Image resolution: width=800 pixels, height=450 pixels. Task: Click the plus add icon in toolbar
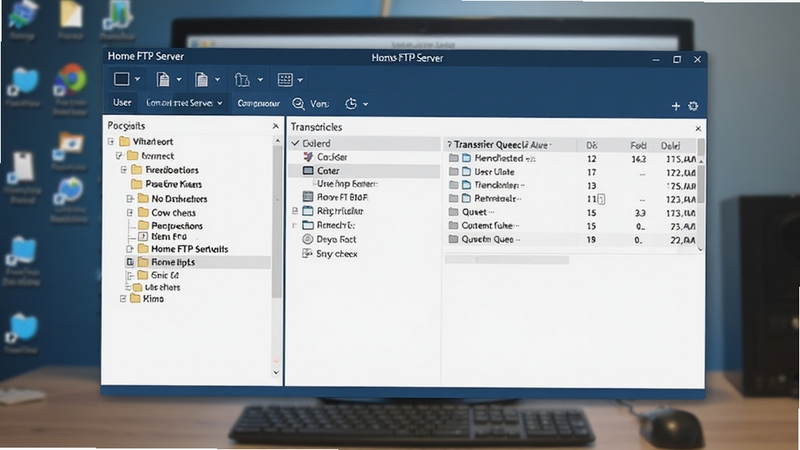pos(676,106)
